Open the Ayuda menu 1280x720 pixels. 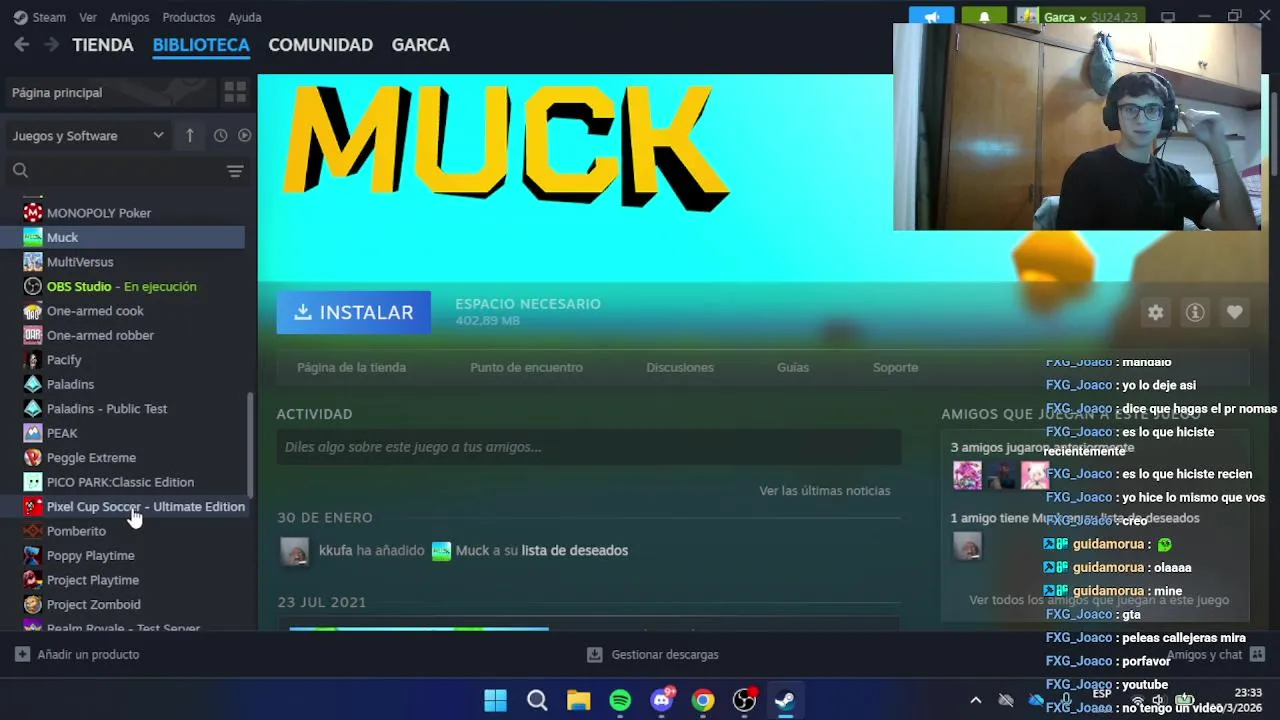click(244, 17)
